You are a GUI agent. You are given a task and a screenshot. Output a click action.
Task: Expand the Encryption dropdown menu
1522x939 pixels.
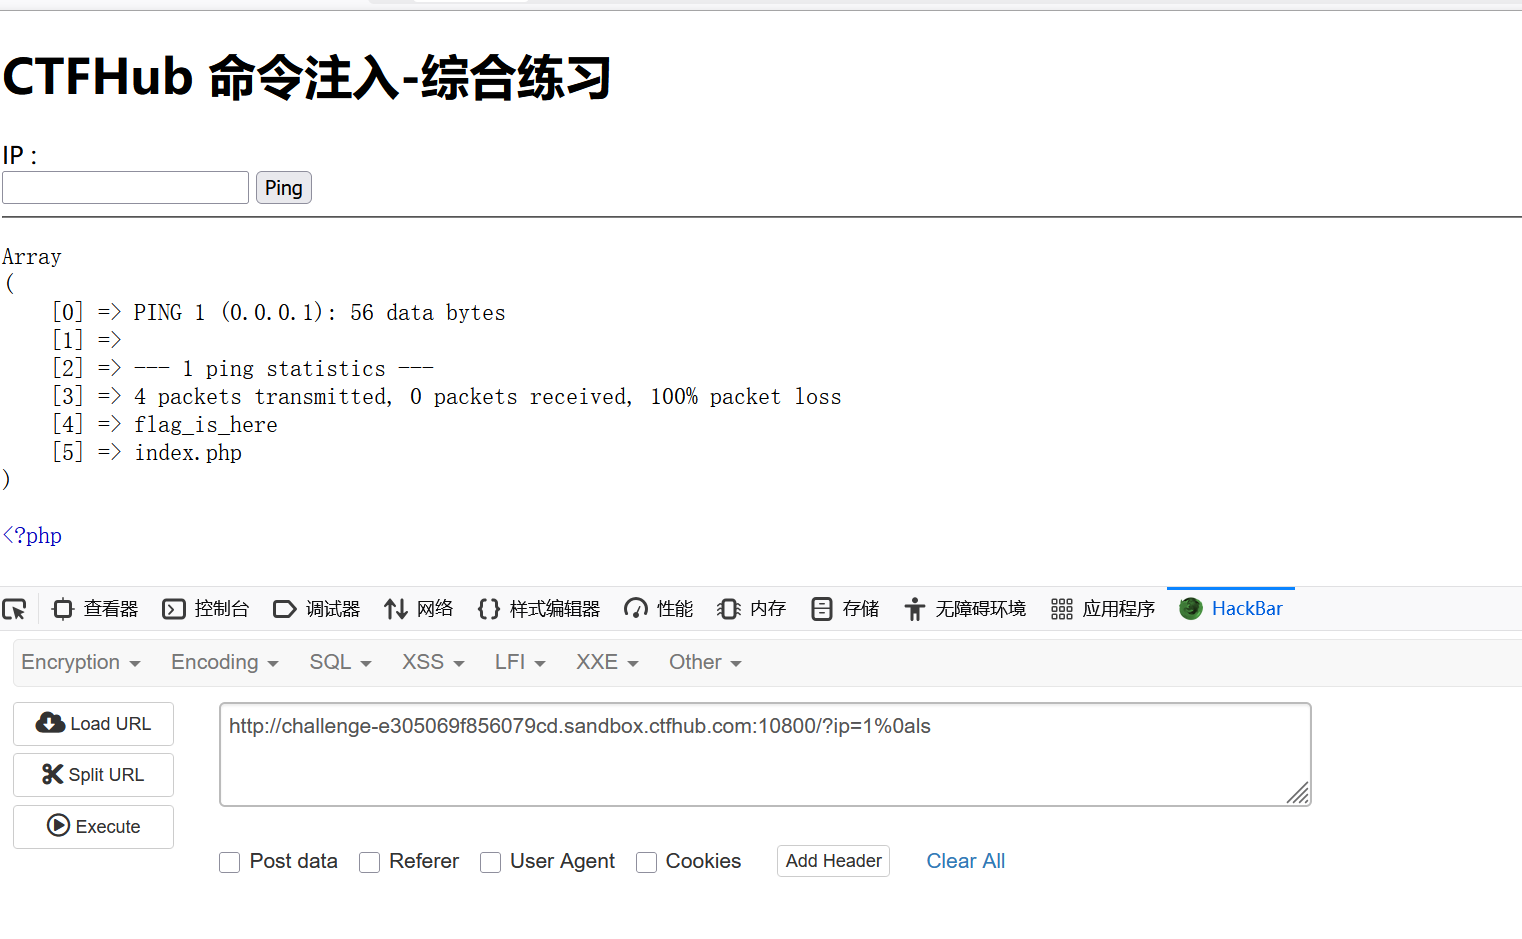(81, 663)
